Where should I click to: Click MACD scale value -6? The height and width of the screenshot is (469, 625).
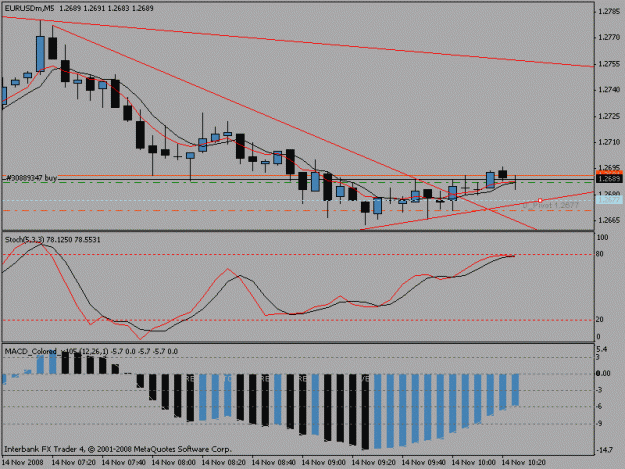coord(599,406)
